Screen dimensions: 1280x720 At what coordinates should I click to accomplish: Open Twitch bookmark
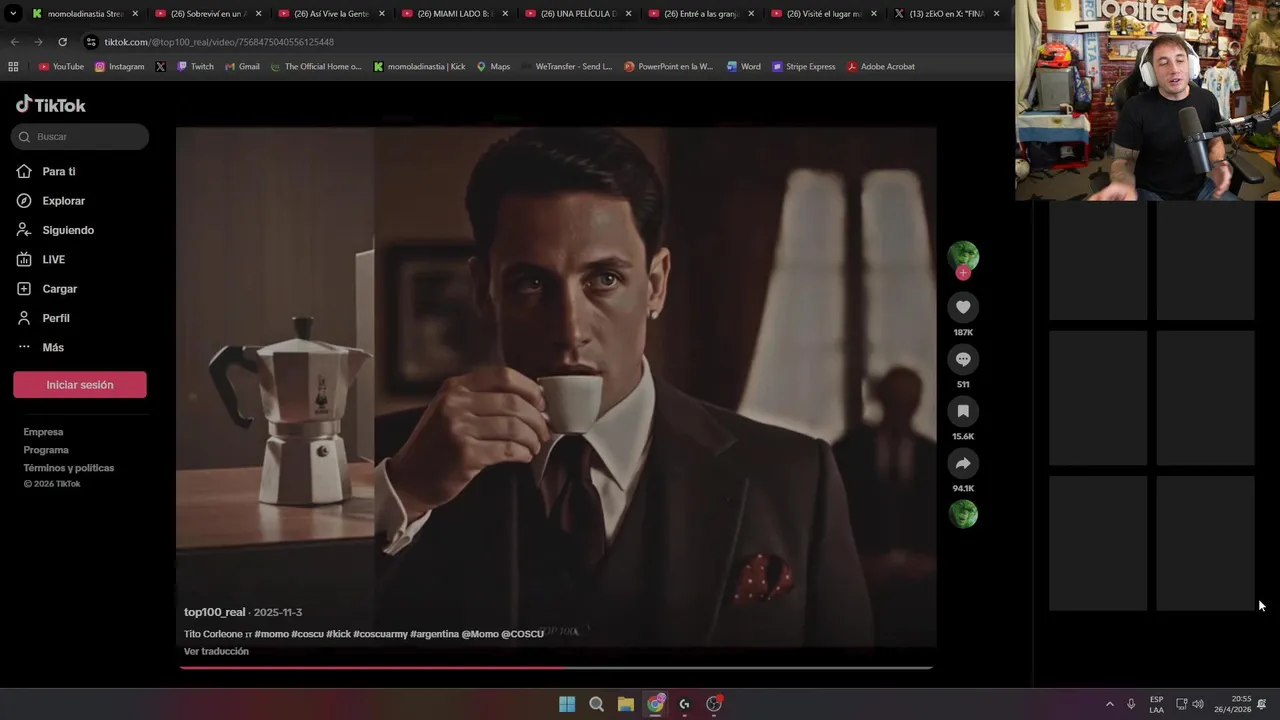(195, 67)
